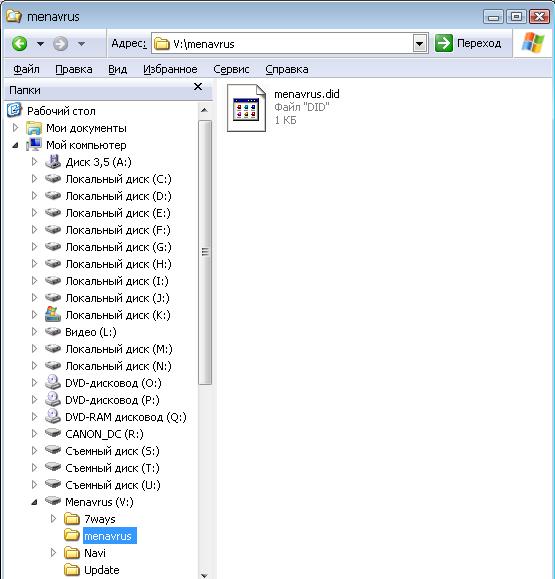The width and height of the screenshot is (555, 579).
Task: Select Локальный диск (J:) in the tree
Action: pyautogui.click(x=117, y=298)
